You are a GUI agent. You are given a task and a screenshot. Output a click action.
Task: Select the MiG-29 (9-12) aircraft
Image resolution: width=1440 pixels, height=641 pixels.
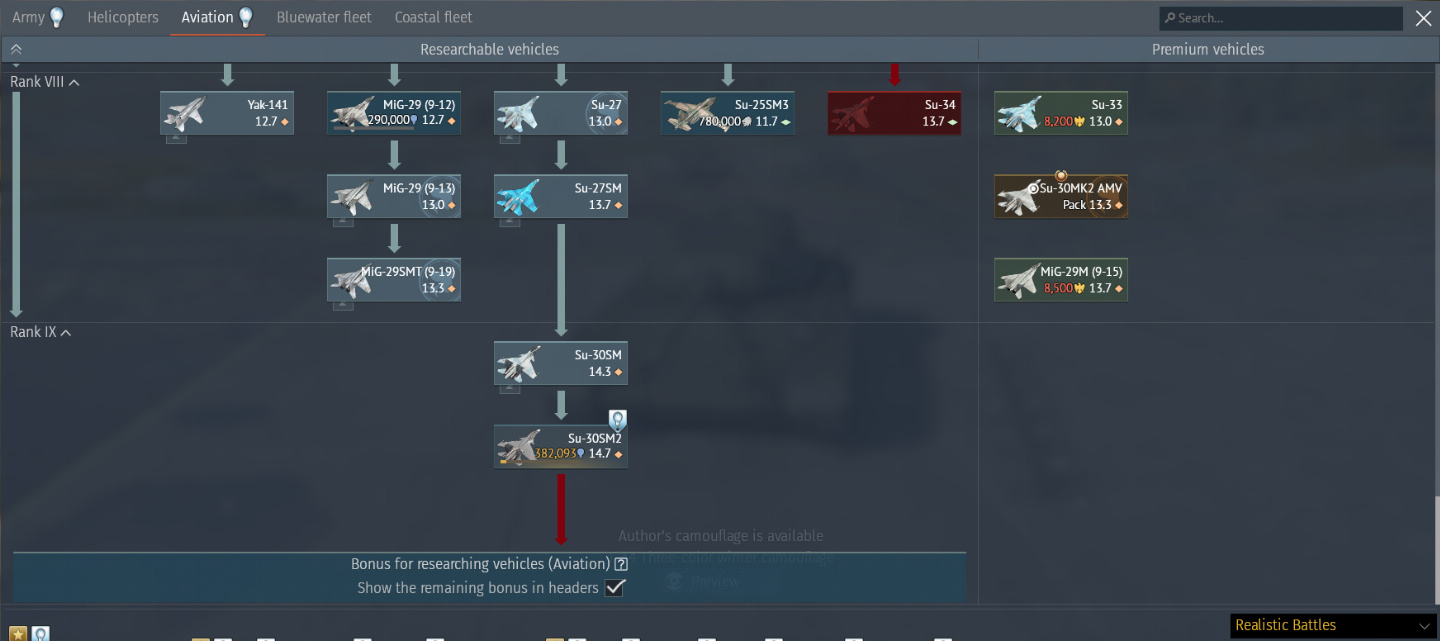394,113
